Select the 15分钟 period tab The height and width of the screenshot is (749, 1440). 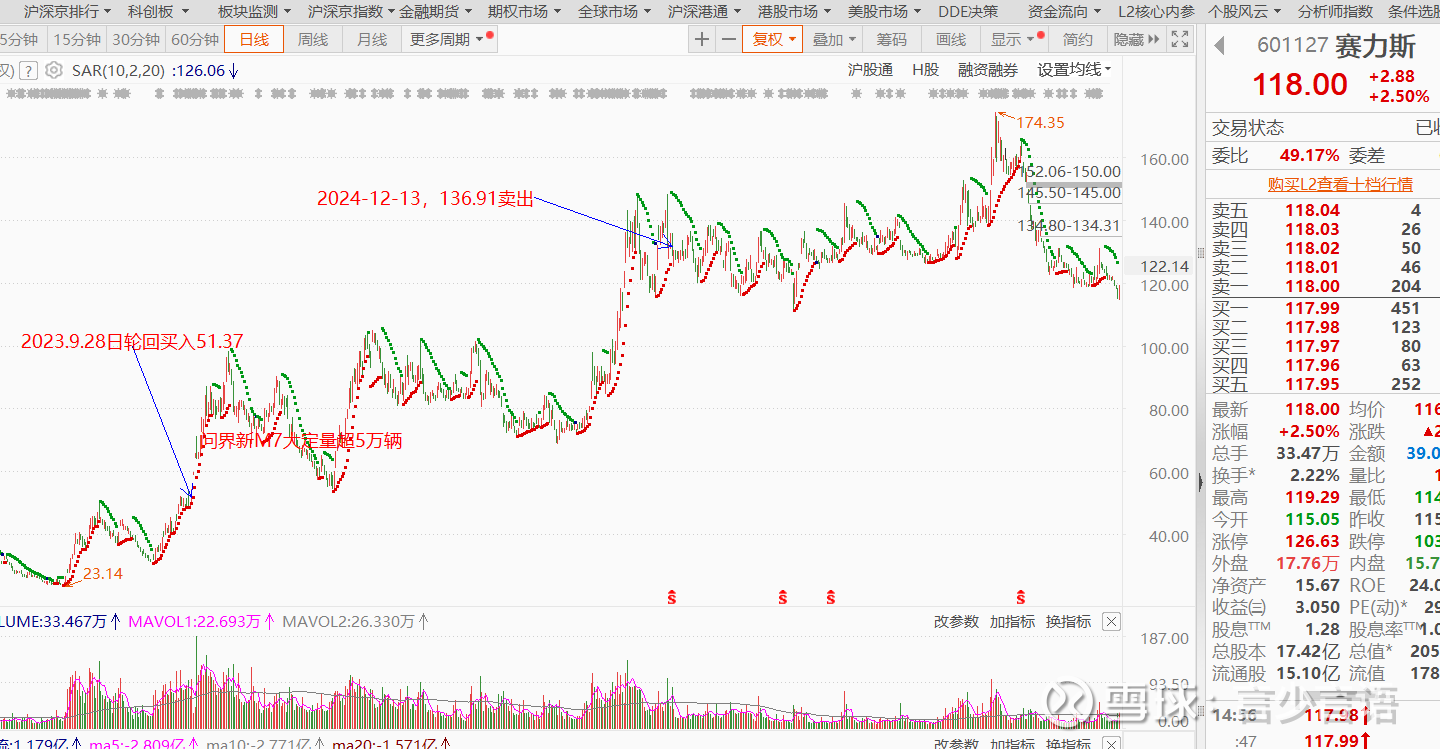[77, 39]
